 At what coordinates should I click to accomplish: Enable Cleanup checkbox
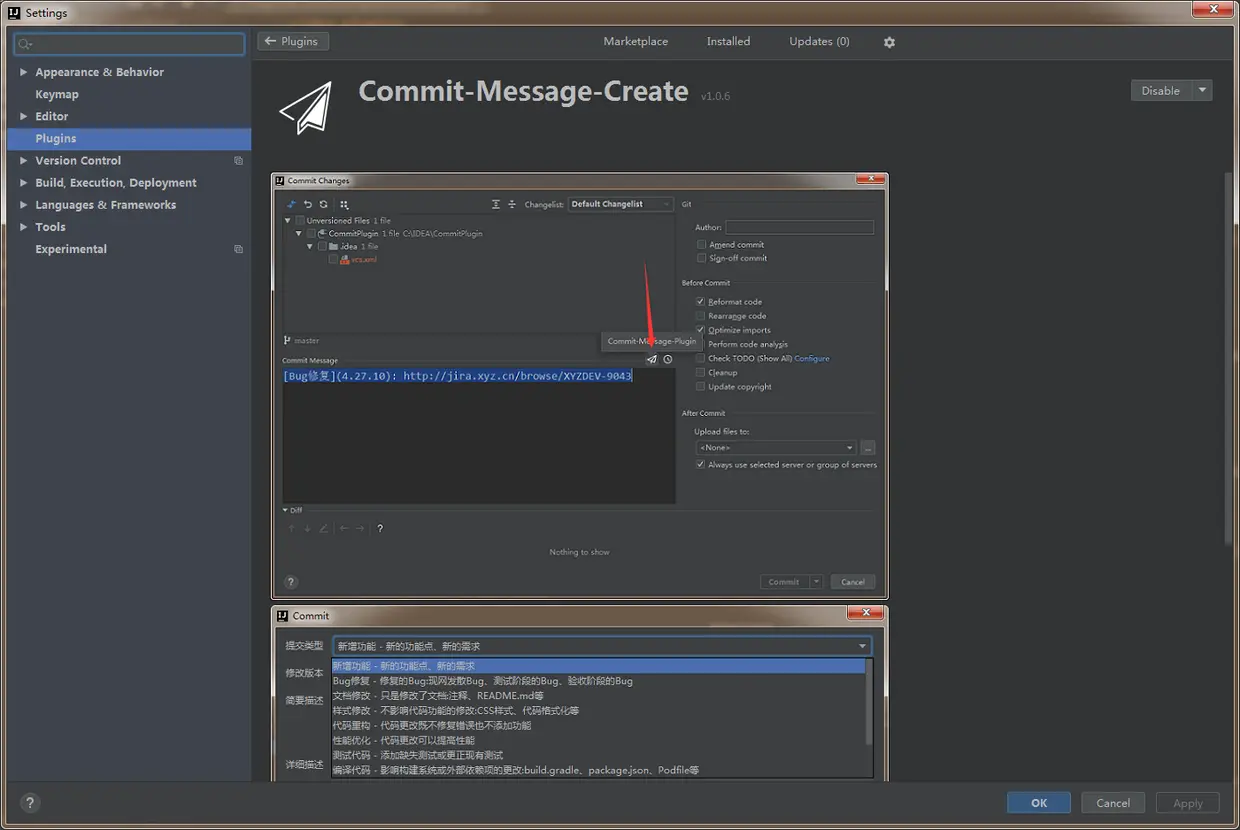coord(701,372)
